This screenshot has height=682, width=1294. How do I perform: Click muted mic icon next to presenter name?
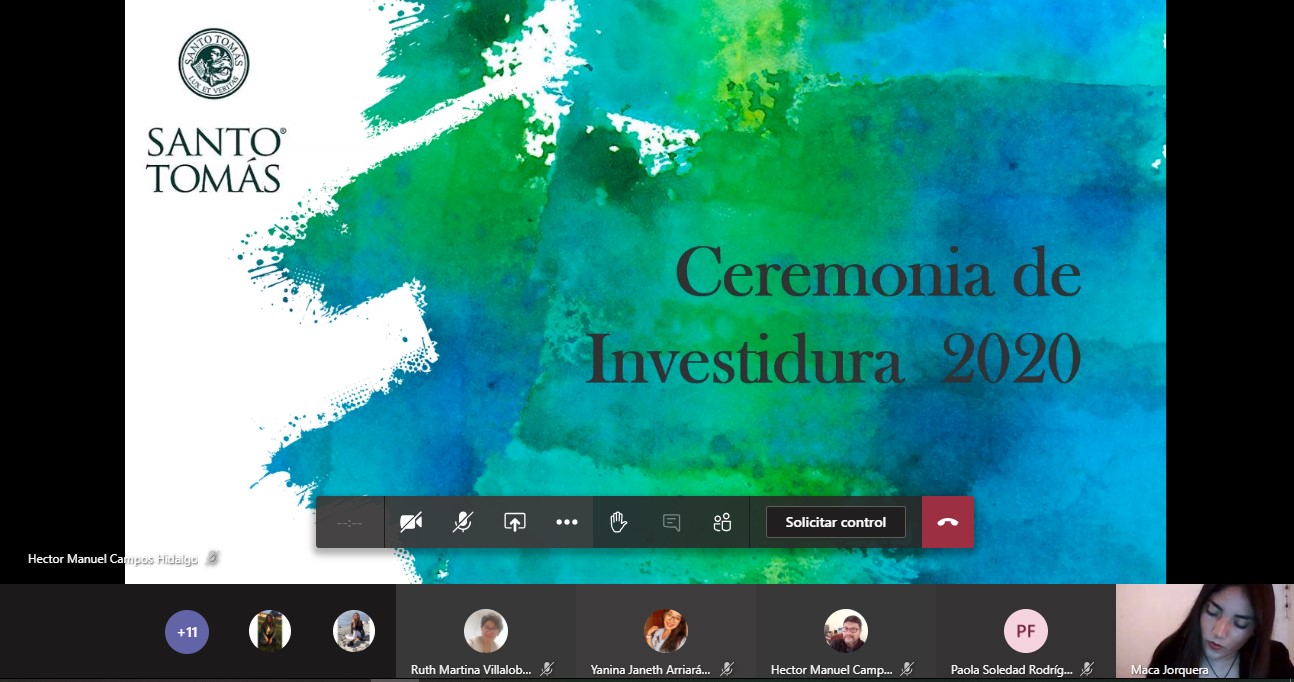(212, 559)
